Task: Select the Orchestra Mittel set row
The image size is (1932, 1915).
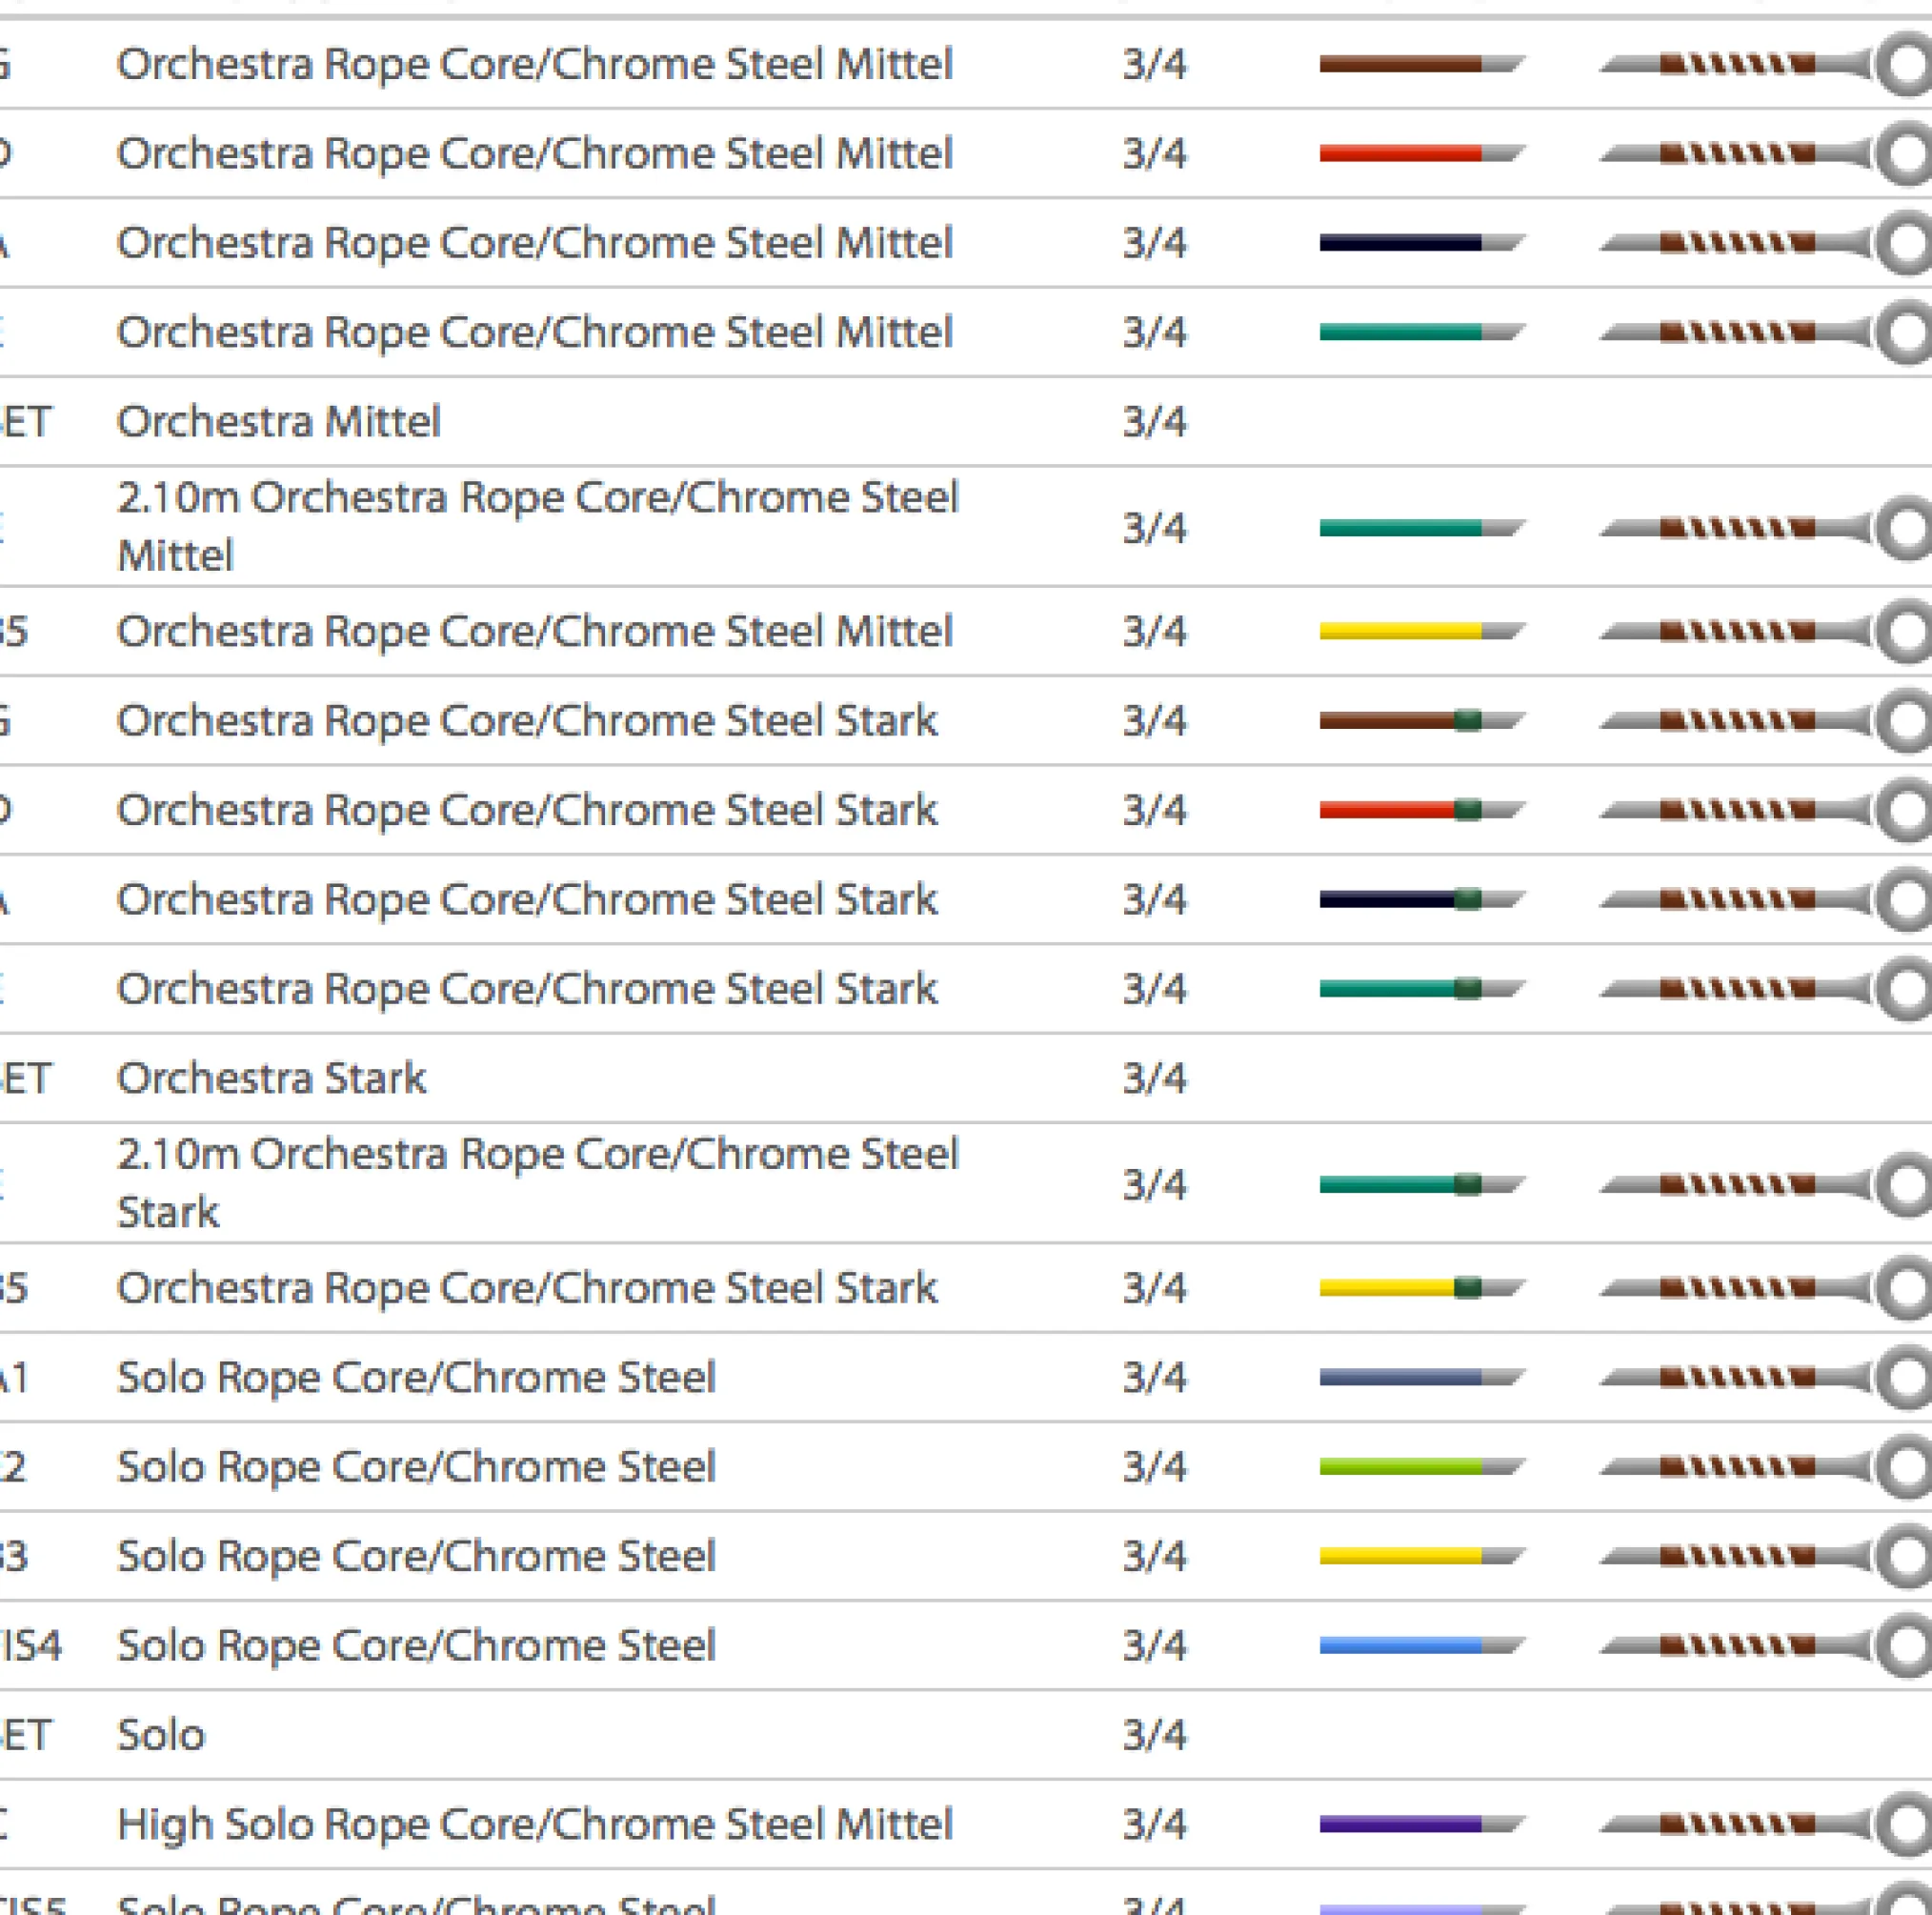Action: click(279, 421)
